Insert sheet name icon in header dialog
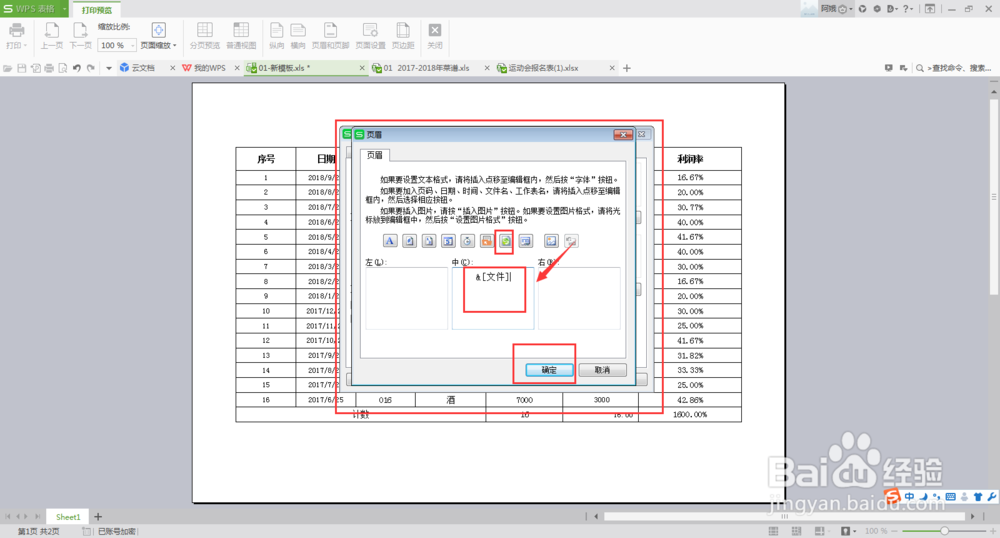The image size is (1000, 538). coord(526,240)
